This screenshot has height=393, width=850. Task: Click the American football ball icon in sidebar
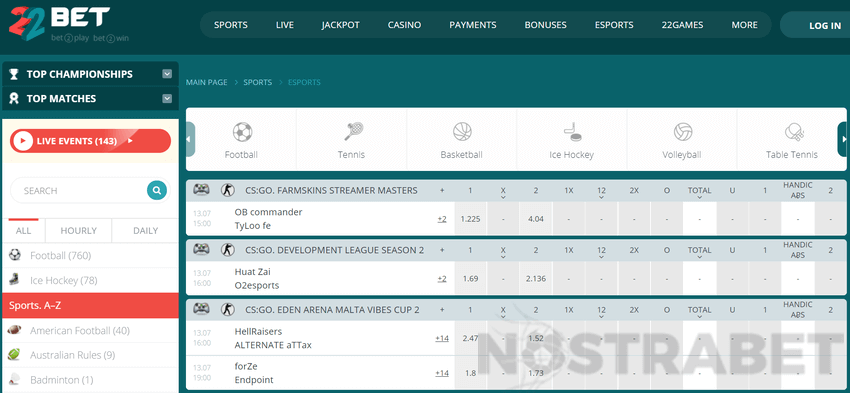click(15, 330)
